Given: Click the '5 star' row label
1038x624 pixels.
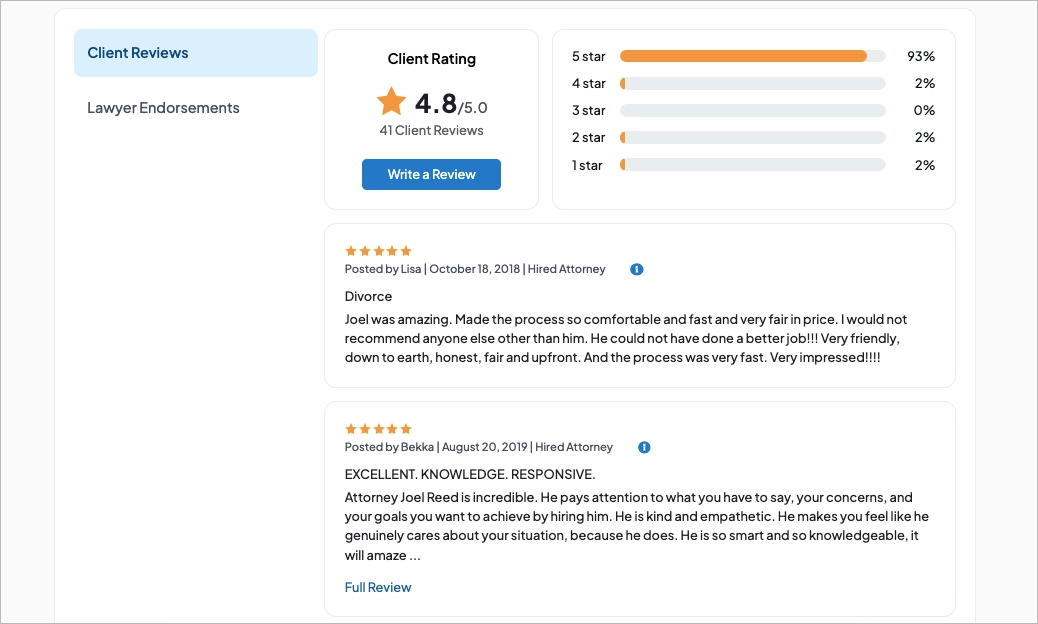Looking at the screenshot, I should tap(588, 56).
